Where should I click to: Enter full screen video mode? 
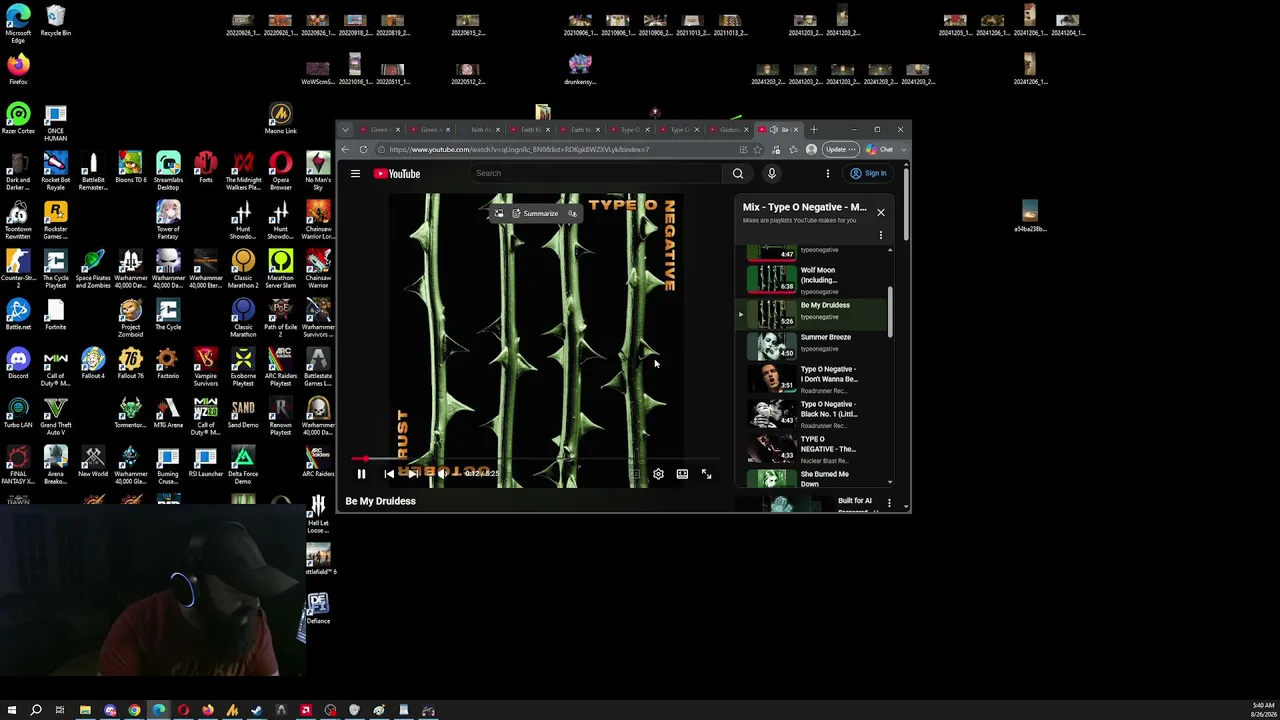tap(706, 474)
